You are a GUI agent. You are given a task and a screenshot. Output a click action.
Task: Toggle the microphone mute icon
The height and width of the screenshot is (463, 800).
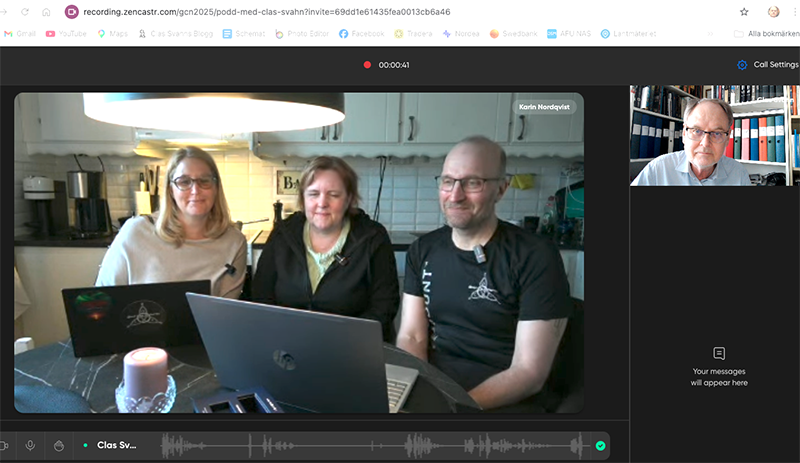pos(31,445)
